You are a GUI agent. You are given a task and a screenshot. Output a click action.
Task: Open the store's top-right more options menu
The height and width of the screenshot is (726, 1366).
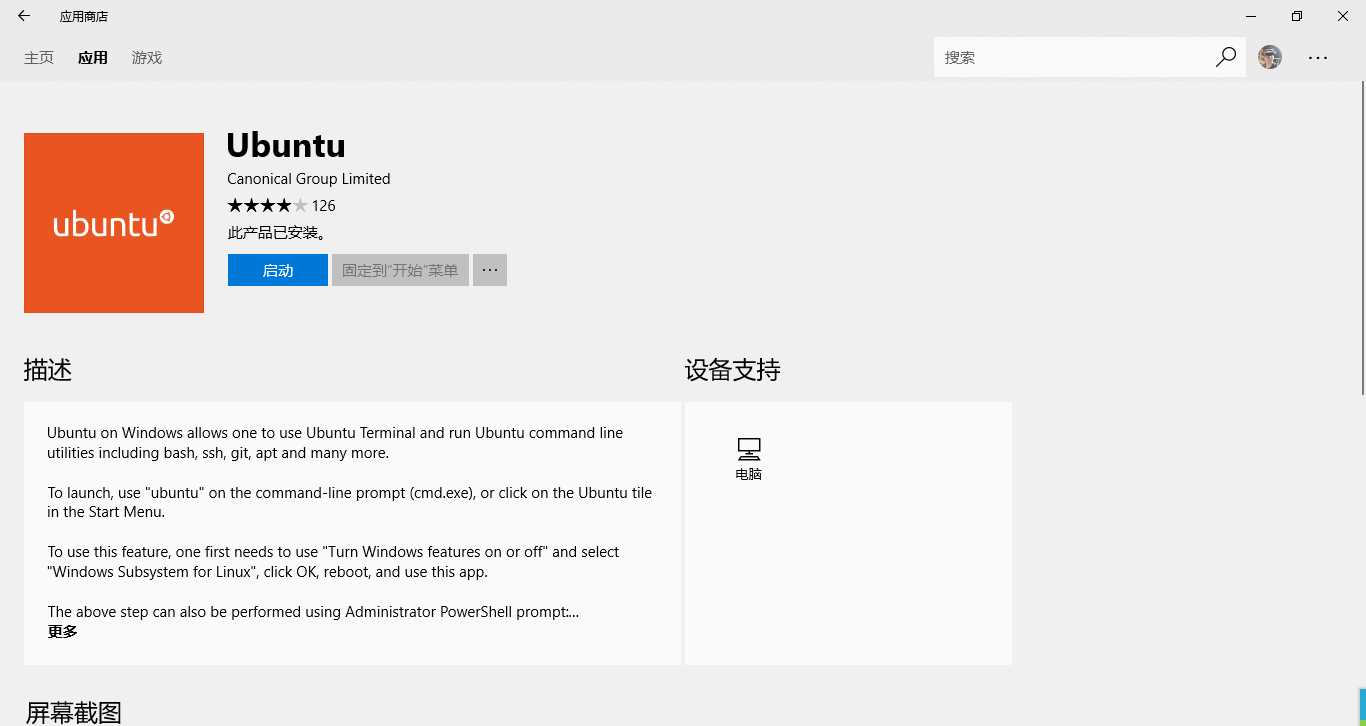(x=1318, y=58)
